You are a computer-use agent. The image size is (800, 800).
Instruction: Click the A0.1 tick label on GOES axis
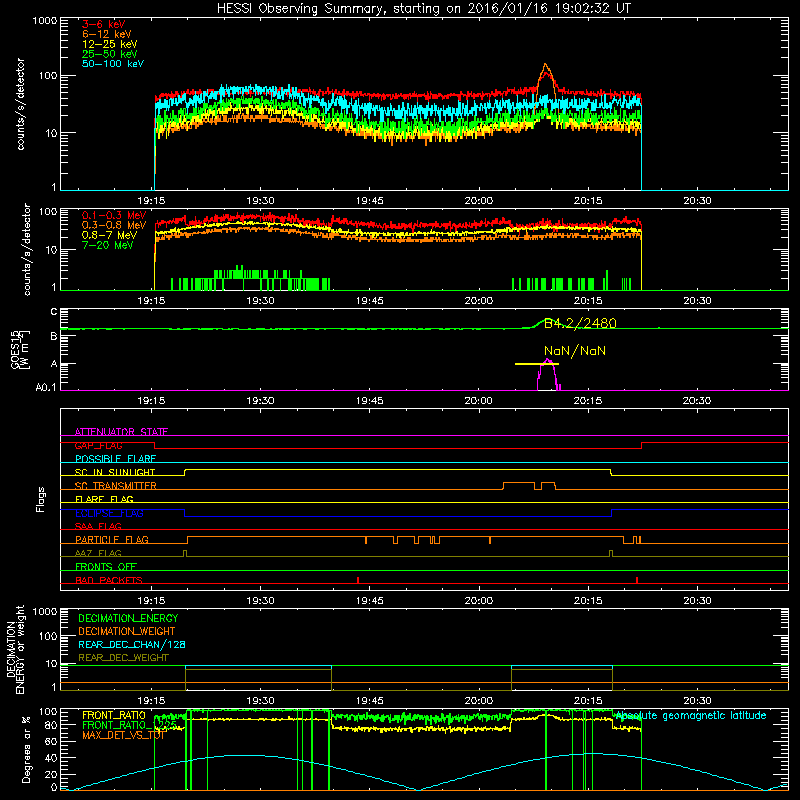46,388
